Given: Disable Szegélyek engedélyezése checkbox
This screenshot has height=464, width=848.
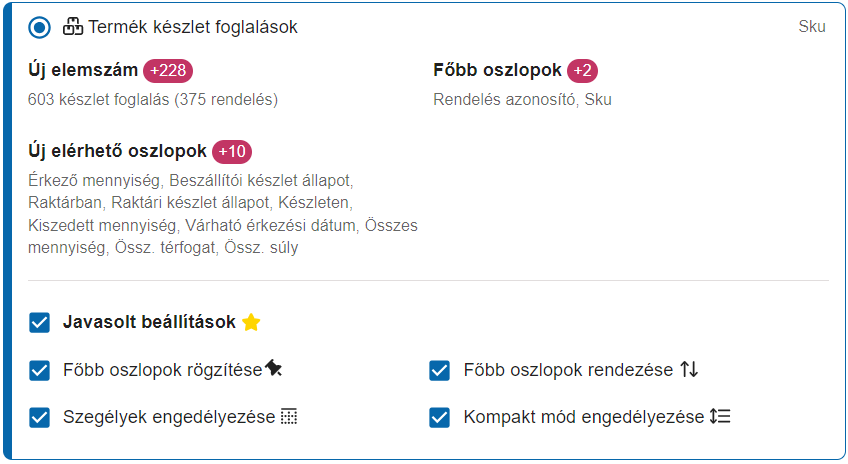Looking at the screenshot, I should (39, 417).
